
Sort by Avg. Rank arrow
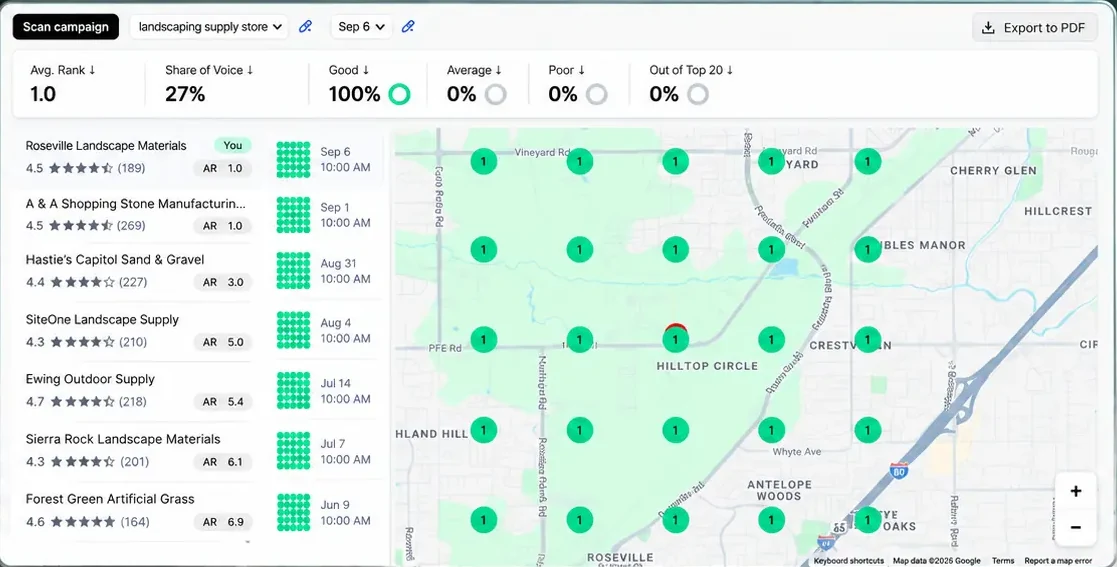(92, 70)
